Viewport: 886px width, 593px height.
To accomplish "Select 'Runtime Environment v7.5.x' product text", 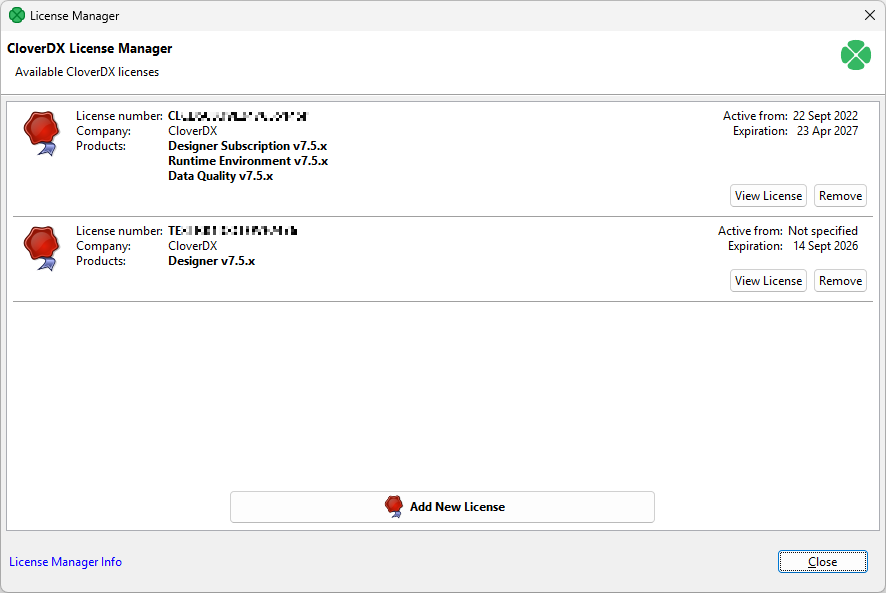I will click(x=248, y=161).
